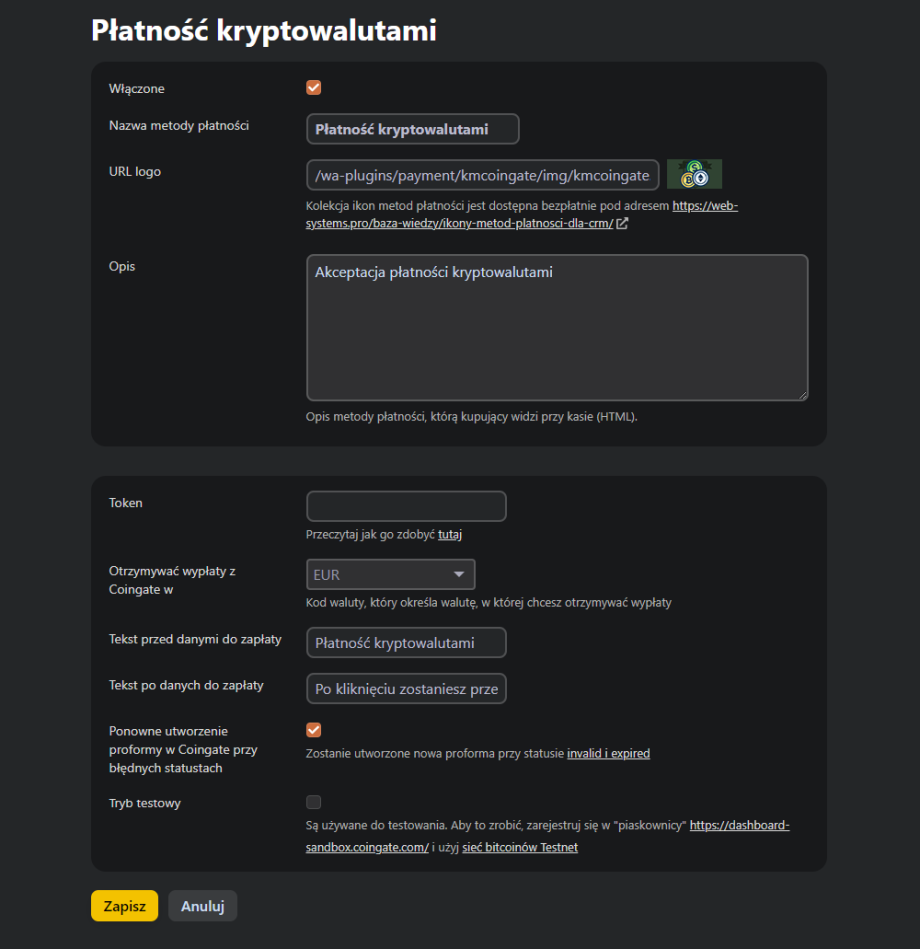Click the crypto coins logo preview image

(694, 174)
